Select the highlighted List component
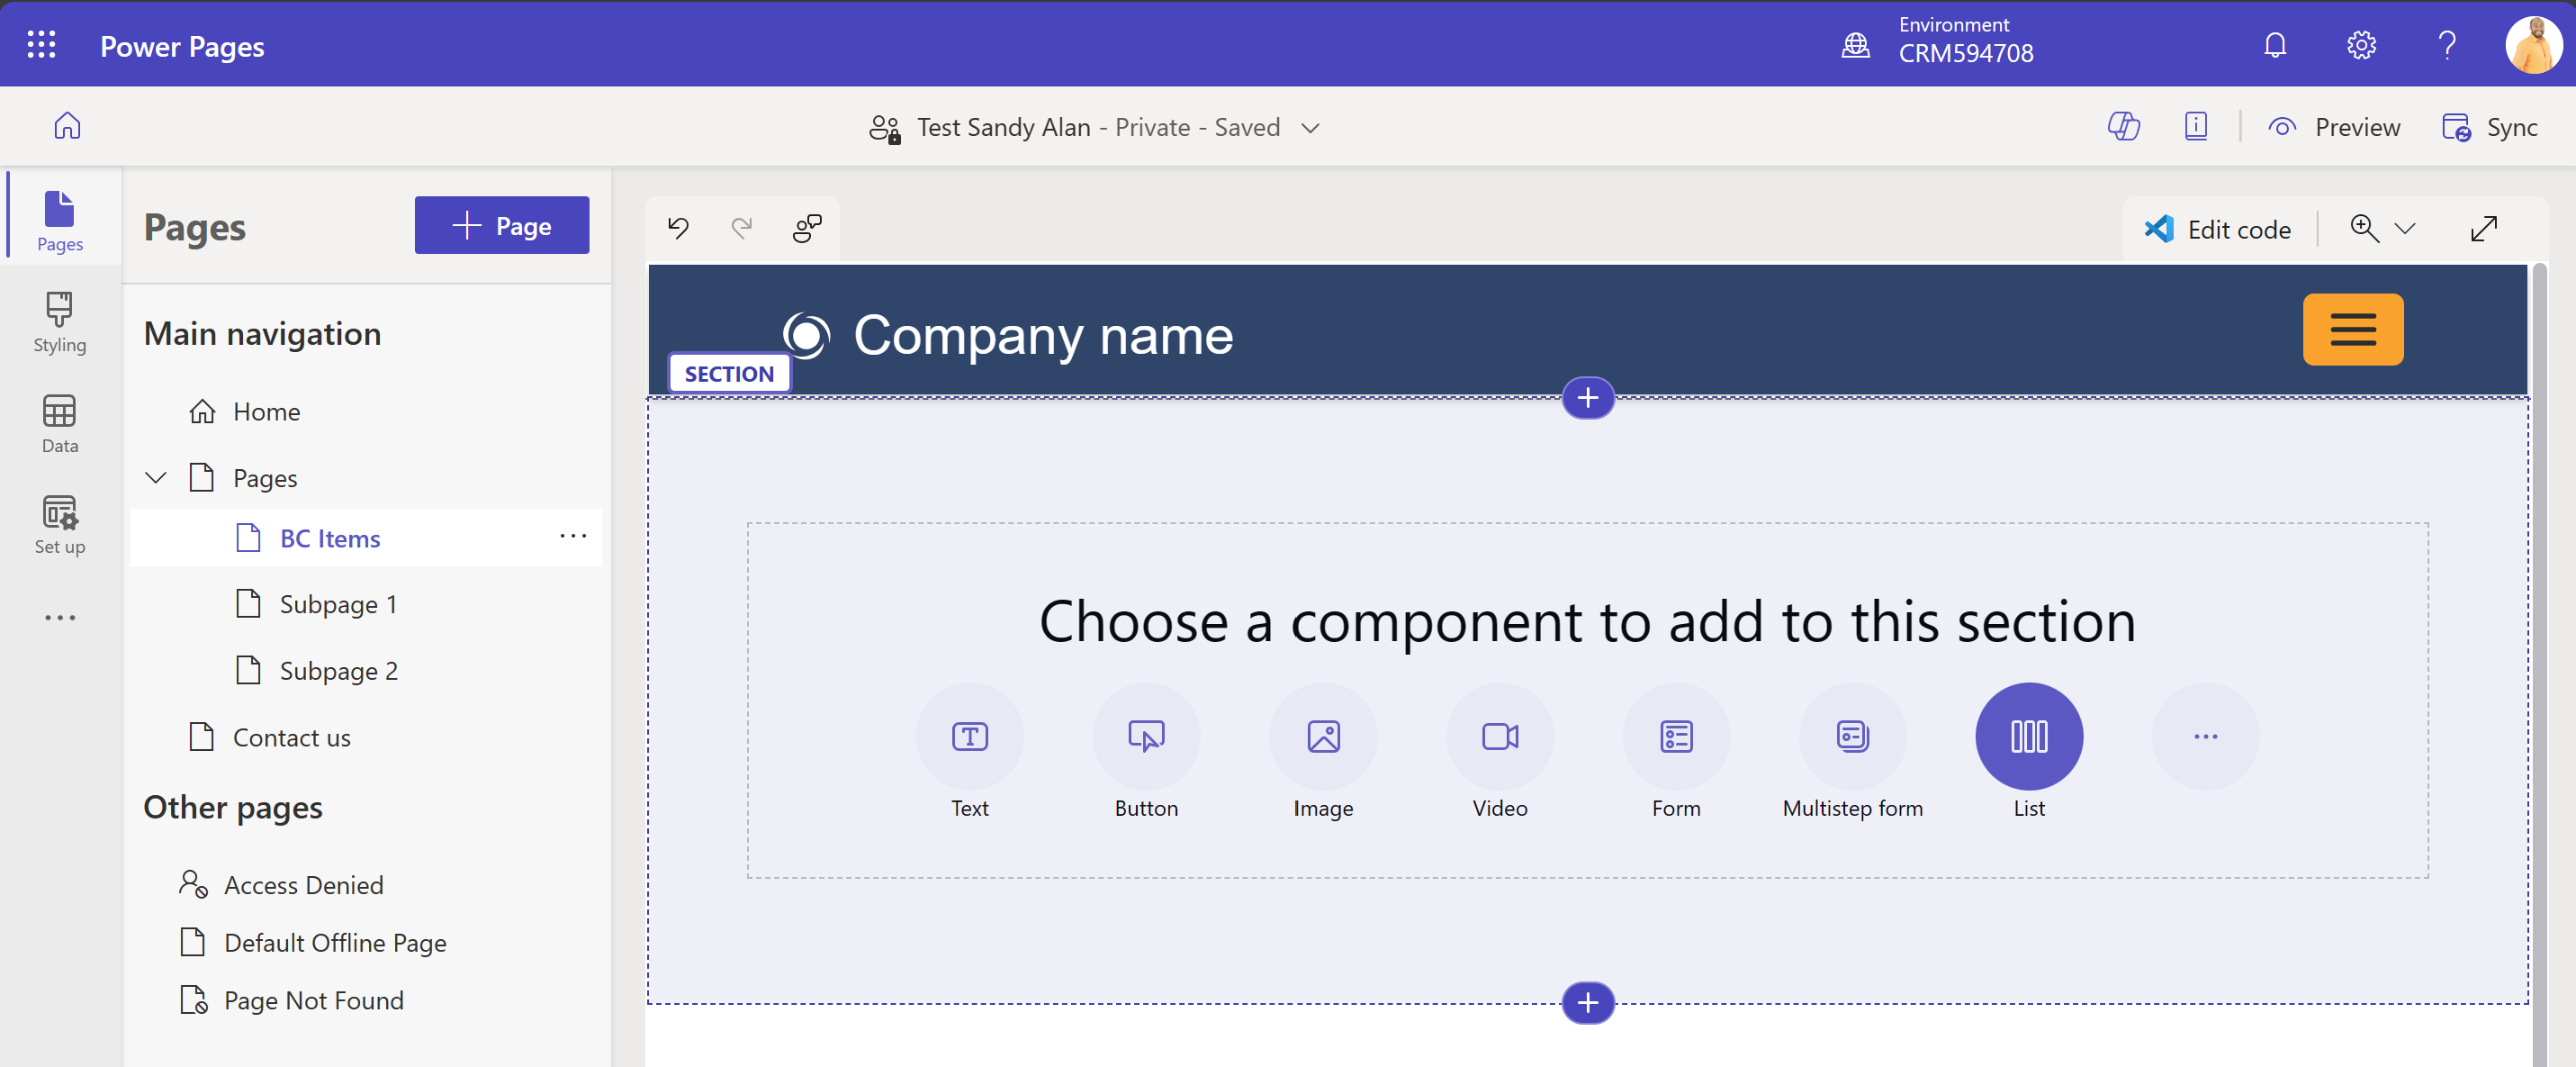The height and width of the screenshot is (1067, 2576). point(2028,737)
